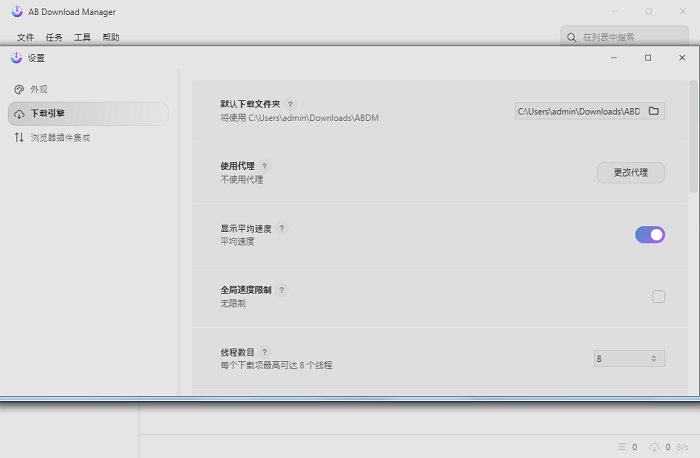
Task: Adjust the thread count stepper arrows
Action: tap(654, 358)
